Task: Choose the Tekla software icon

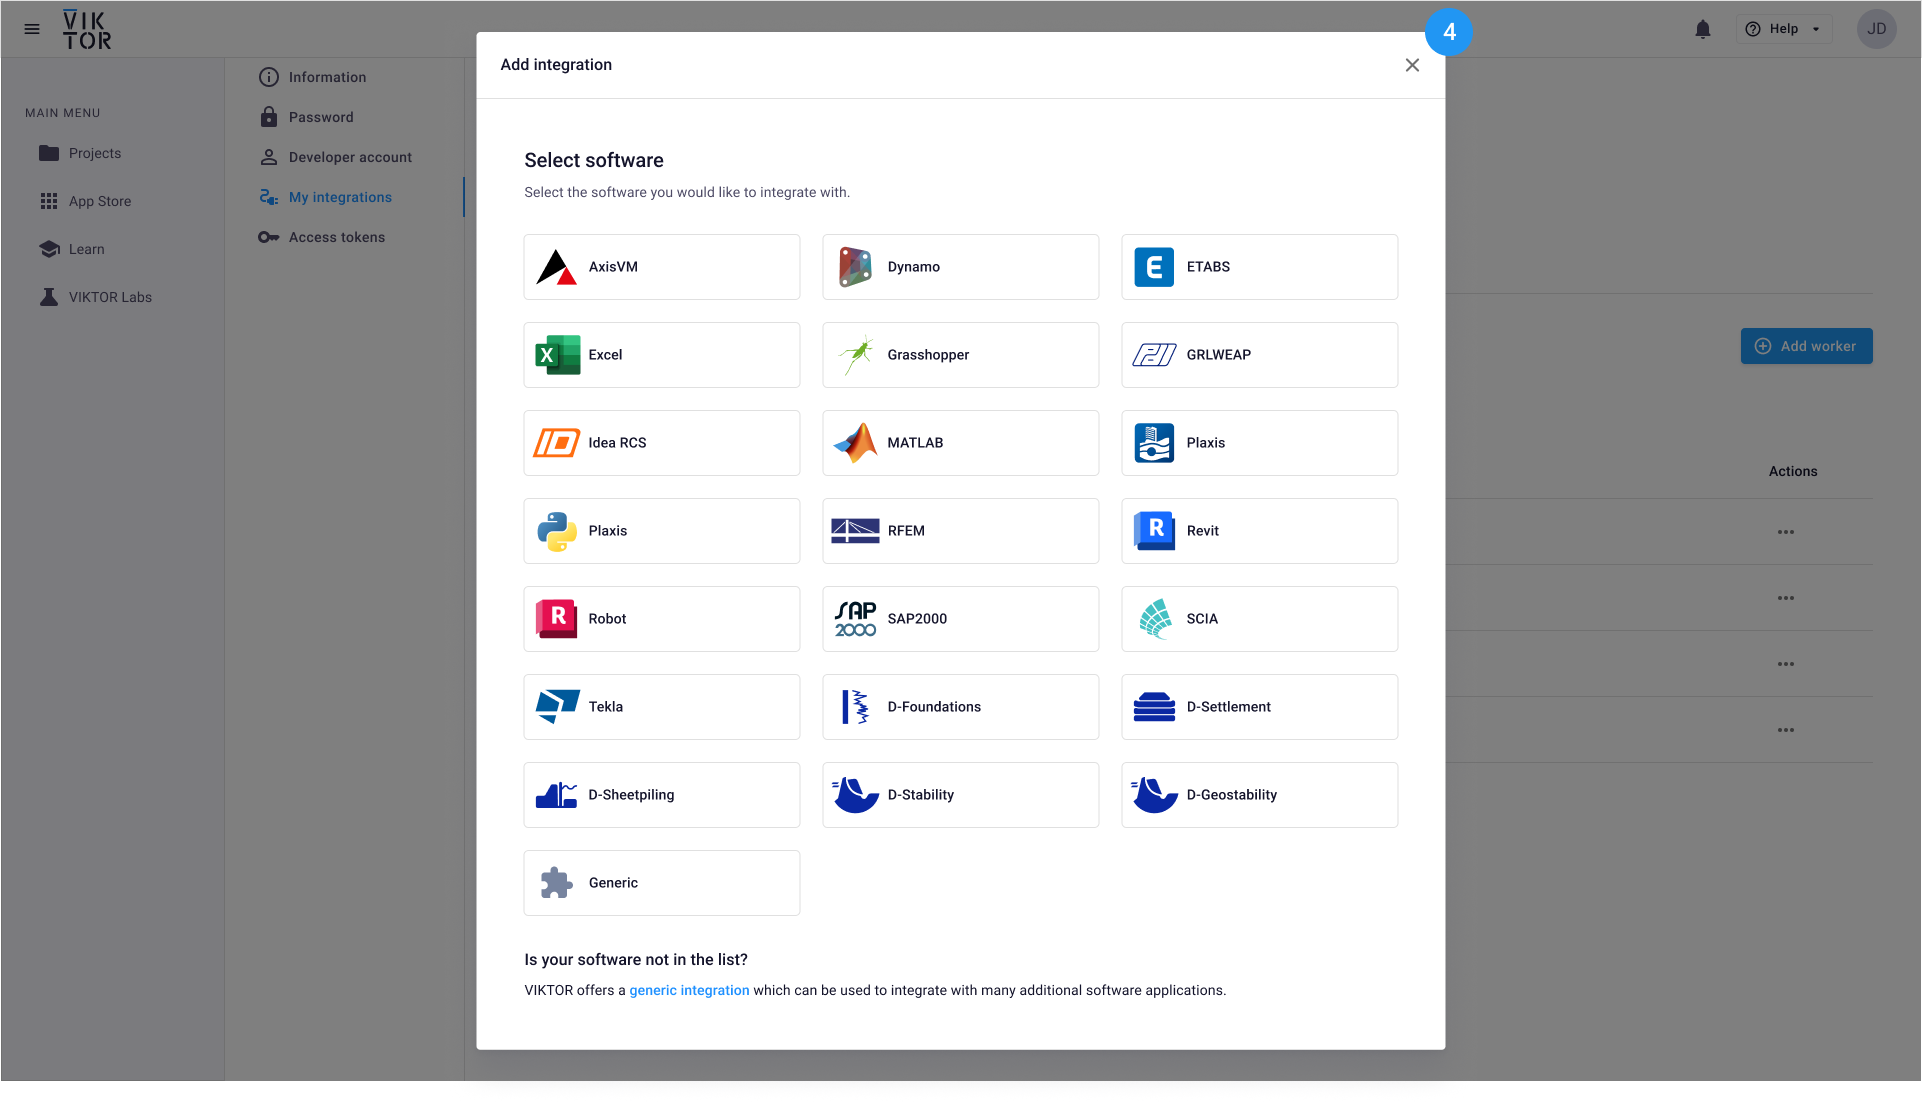Action: click(x=556, y=707)
